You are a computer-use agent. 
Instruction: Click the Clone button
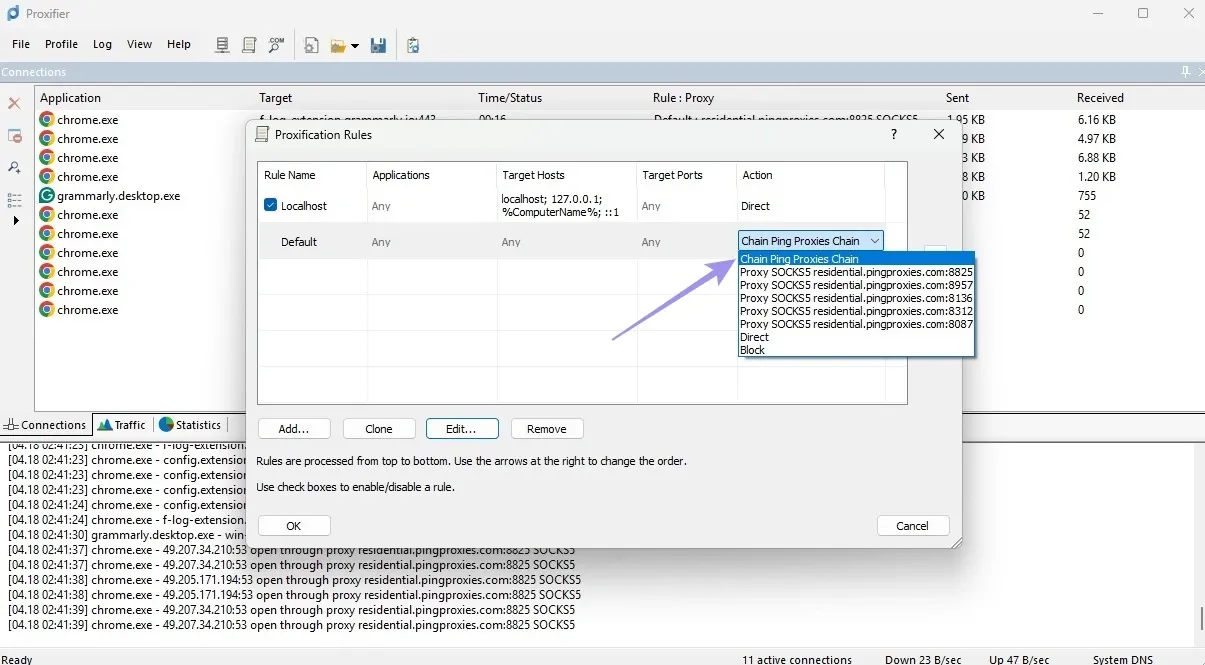379,428
